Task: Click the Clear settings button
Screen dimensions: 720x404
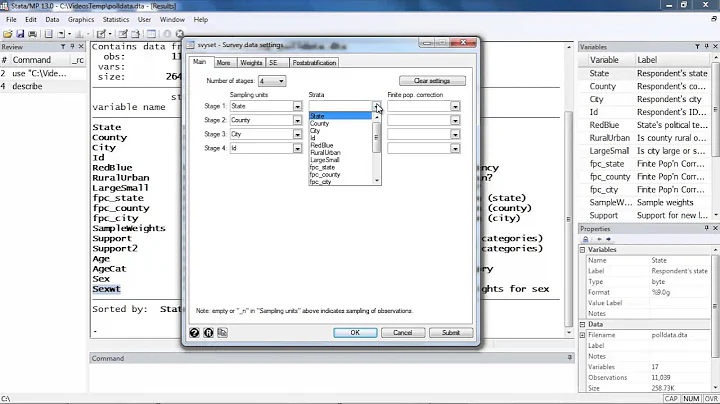Action: click(x=432, y=81)
